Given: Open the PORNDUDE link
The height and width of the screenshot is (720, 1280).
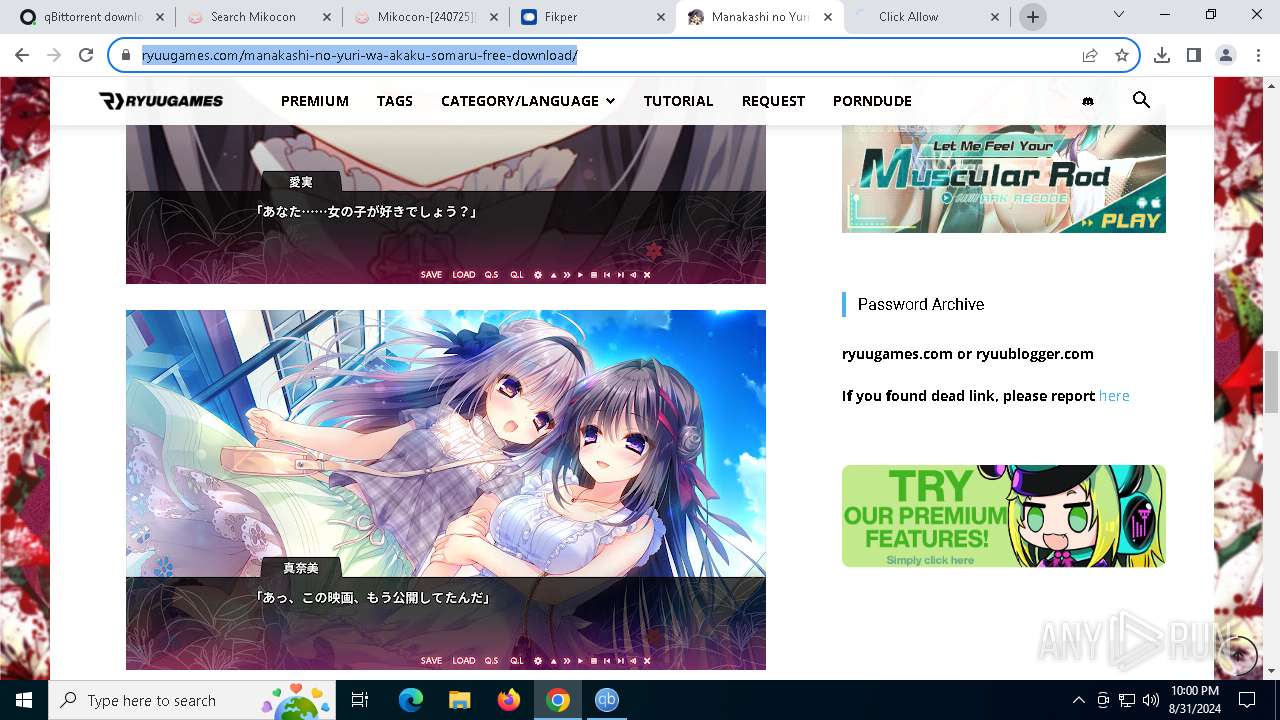Looking at the screenshot, I should [872, 101].
